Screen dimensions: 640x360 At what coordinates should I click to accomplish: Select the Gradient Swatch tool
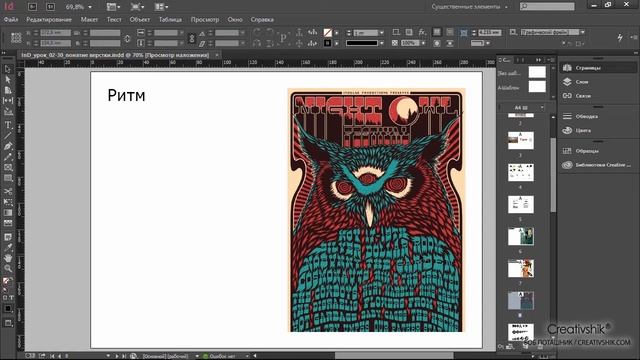pos(8,213)
